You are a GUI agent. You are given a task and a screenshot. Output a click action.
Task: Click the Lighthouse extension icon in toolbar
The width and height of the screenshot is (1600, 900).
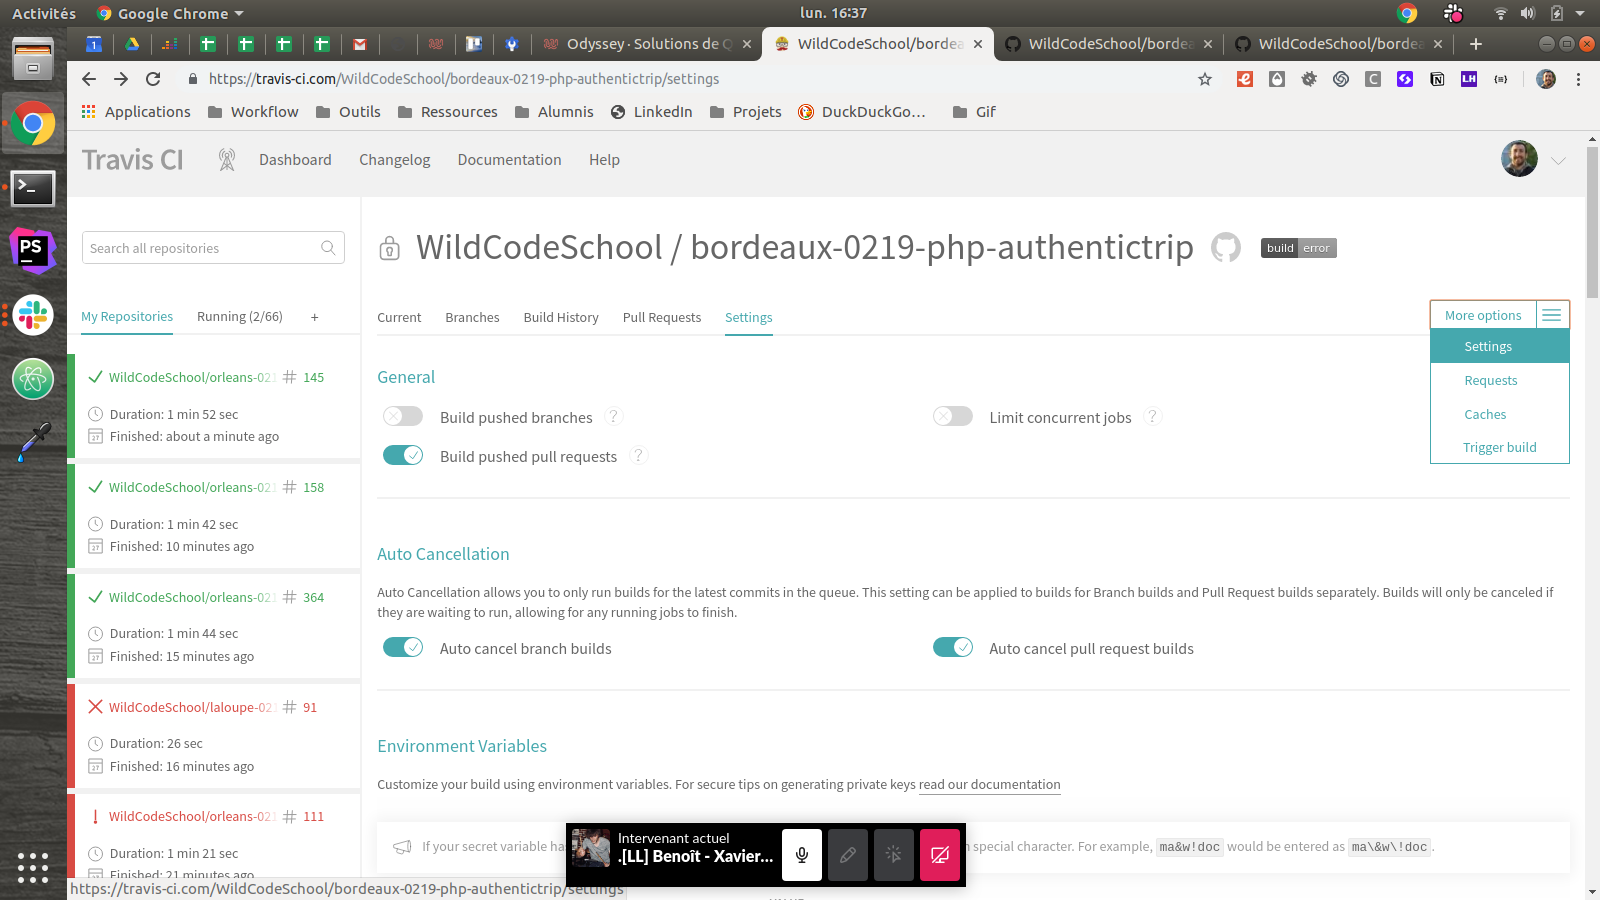[x=1469, y=79]
